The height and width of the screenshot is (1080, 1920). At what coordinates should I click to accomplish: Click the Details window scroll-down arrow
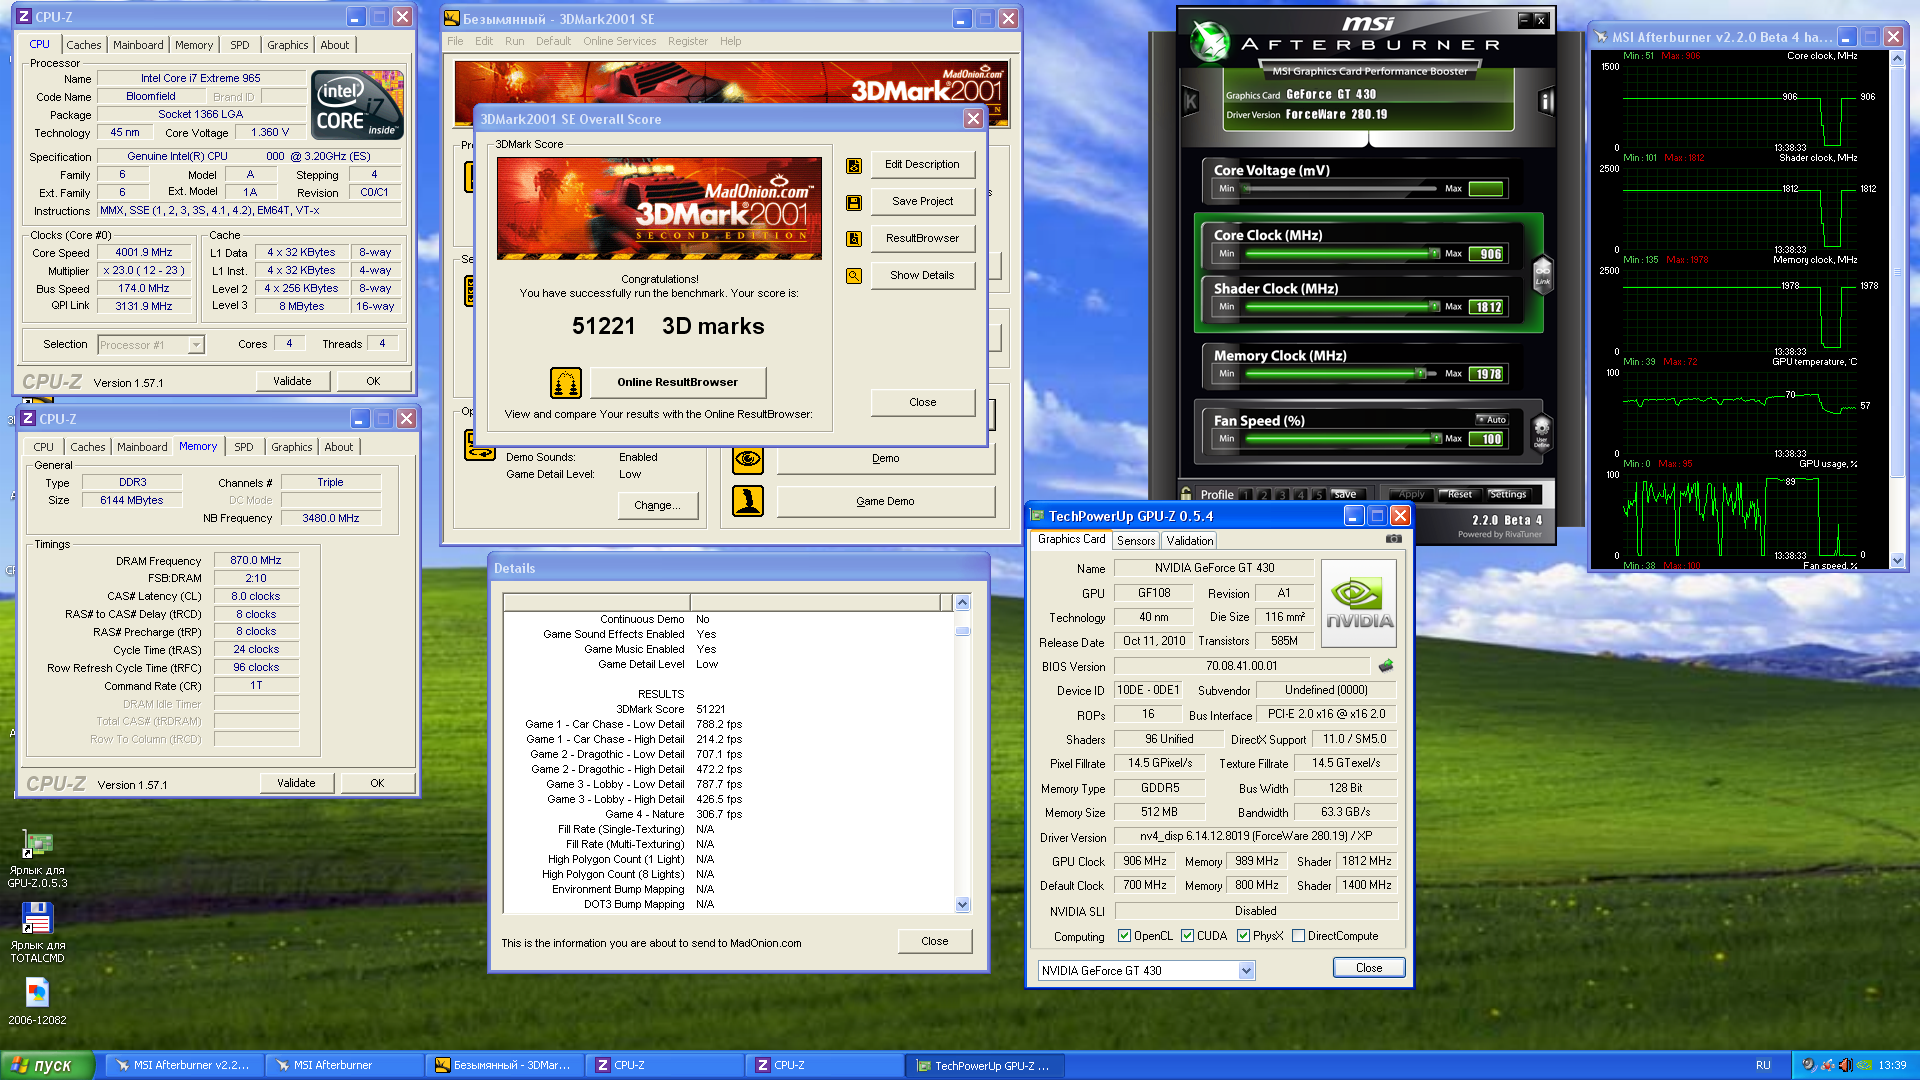point(962,905)
